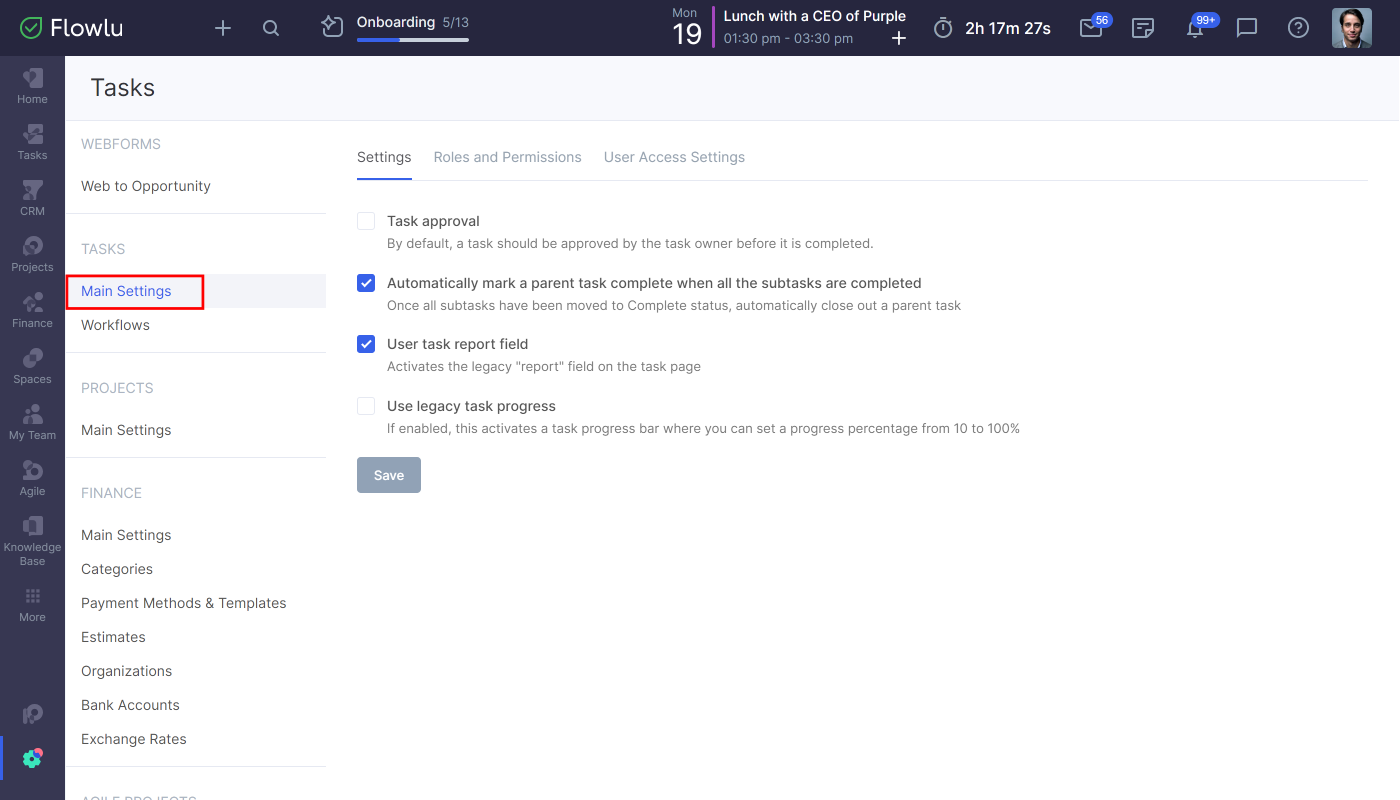Open the Projects module

click(32, 254)
